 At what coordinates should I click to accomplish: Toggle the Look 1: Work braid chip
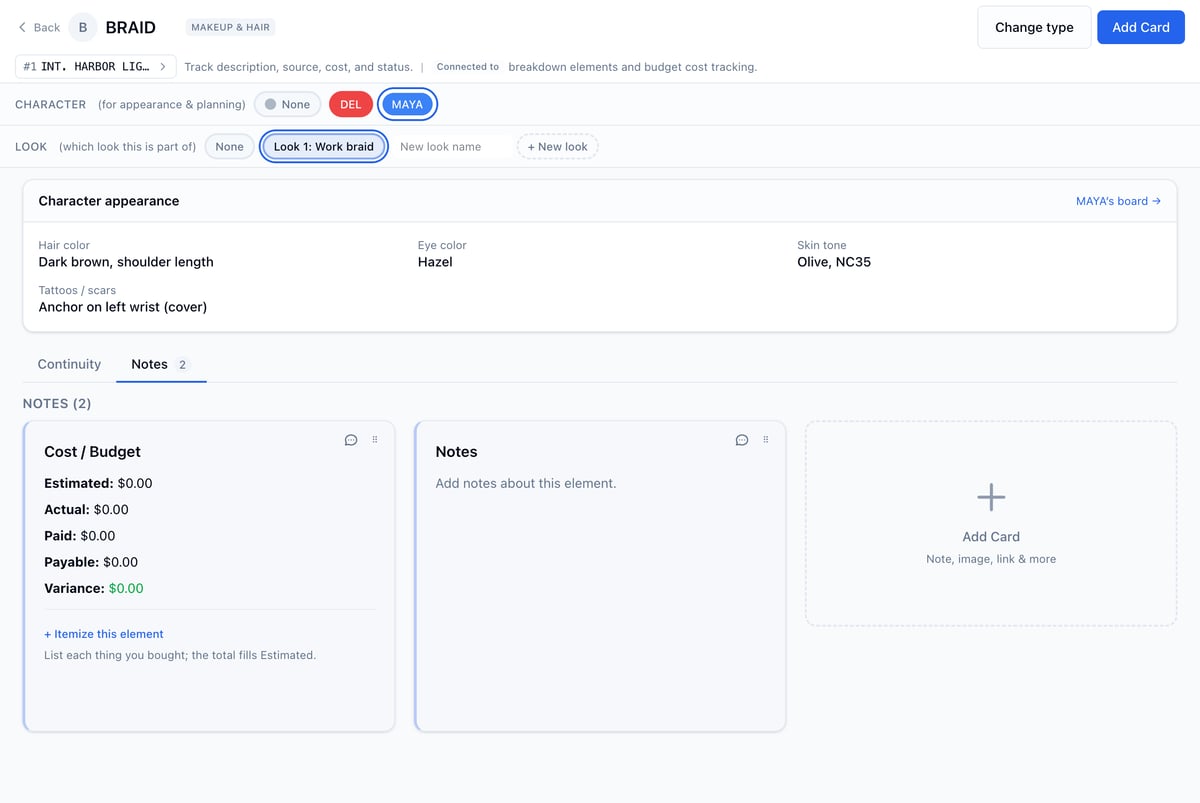point(324,146)
